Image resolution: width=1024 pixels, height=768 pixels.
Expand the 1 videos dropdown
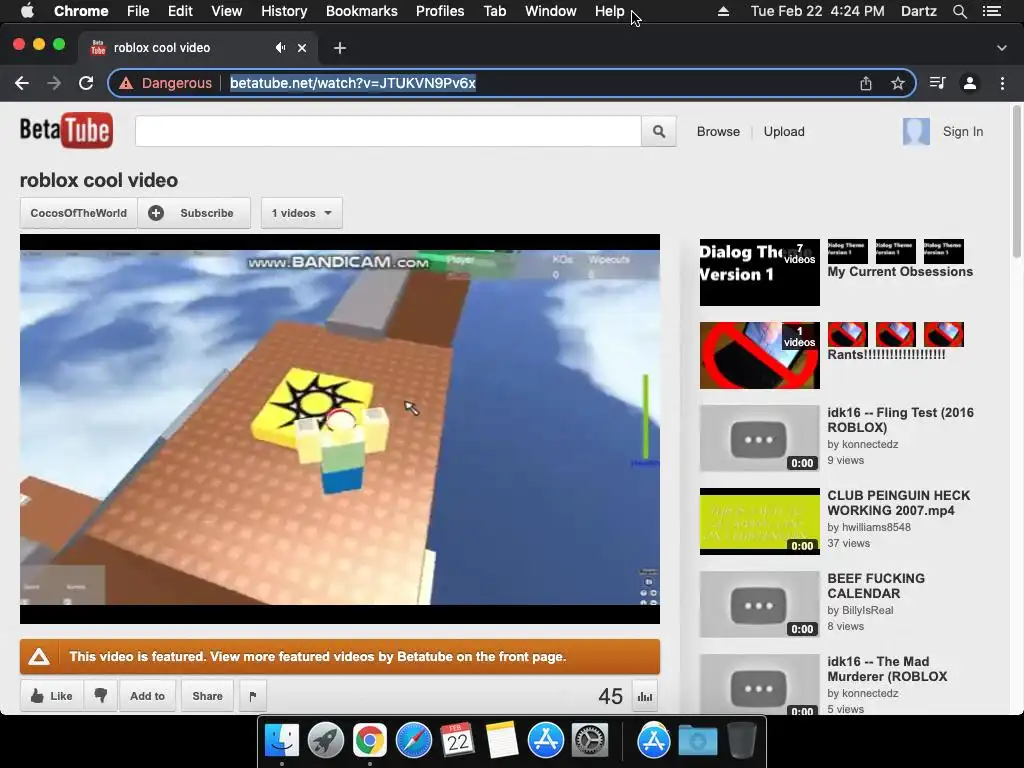pos(302,213)
